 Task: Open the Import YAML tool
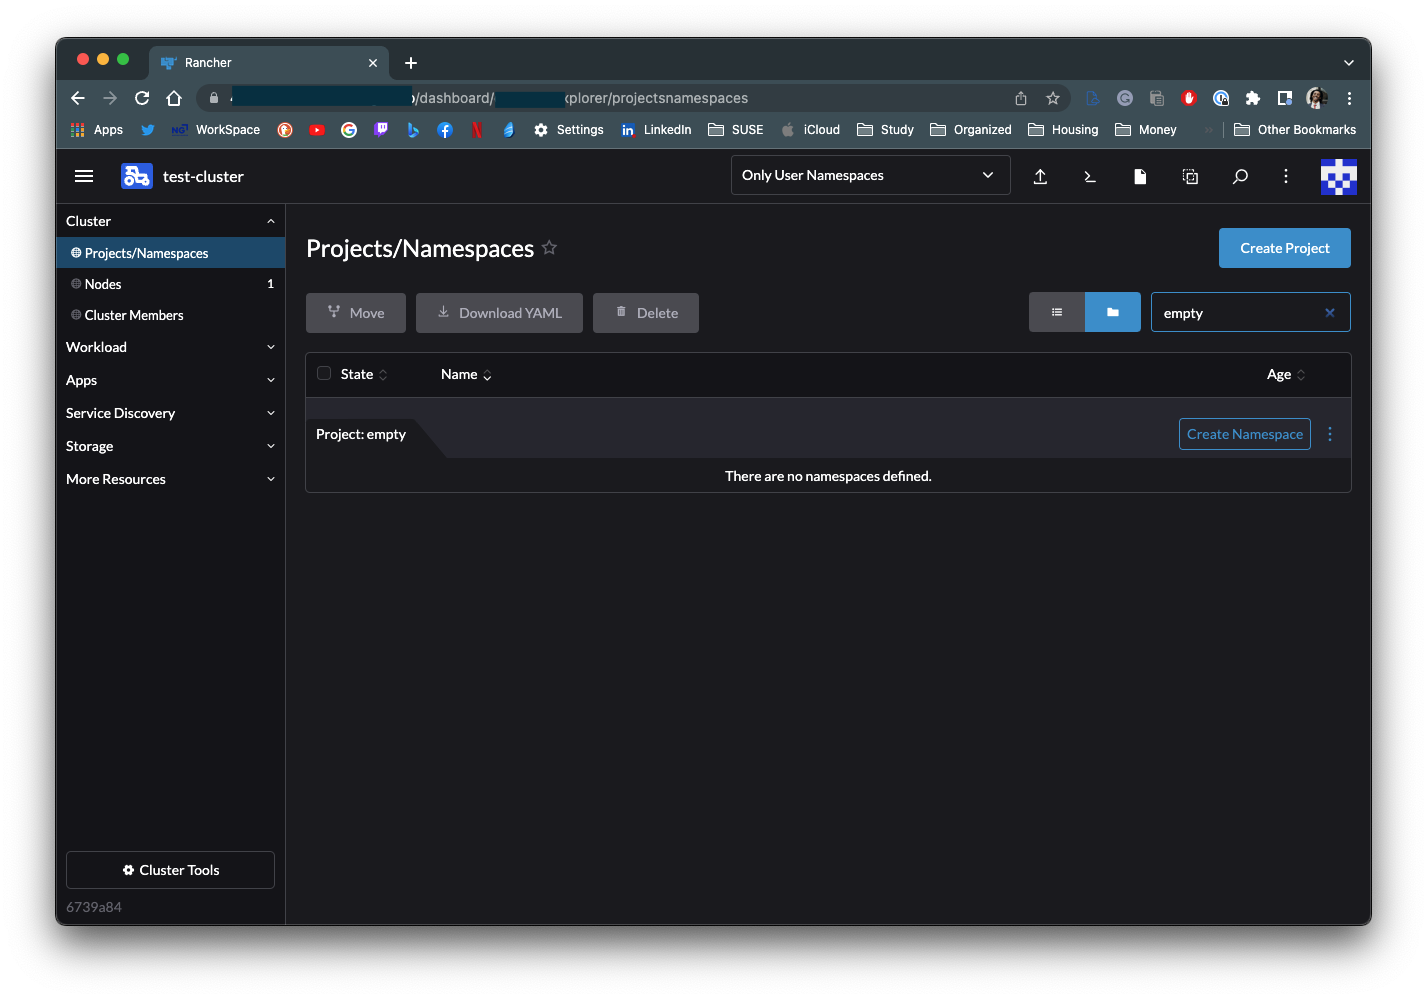1040,176
